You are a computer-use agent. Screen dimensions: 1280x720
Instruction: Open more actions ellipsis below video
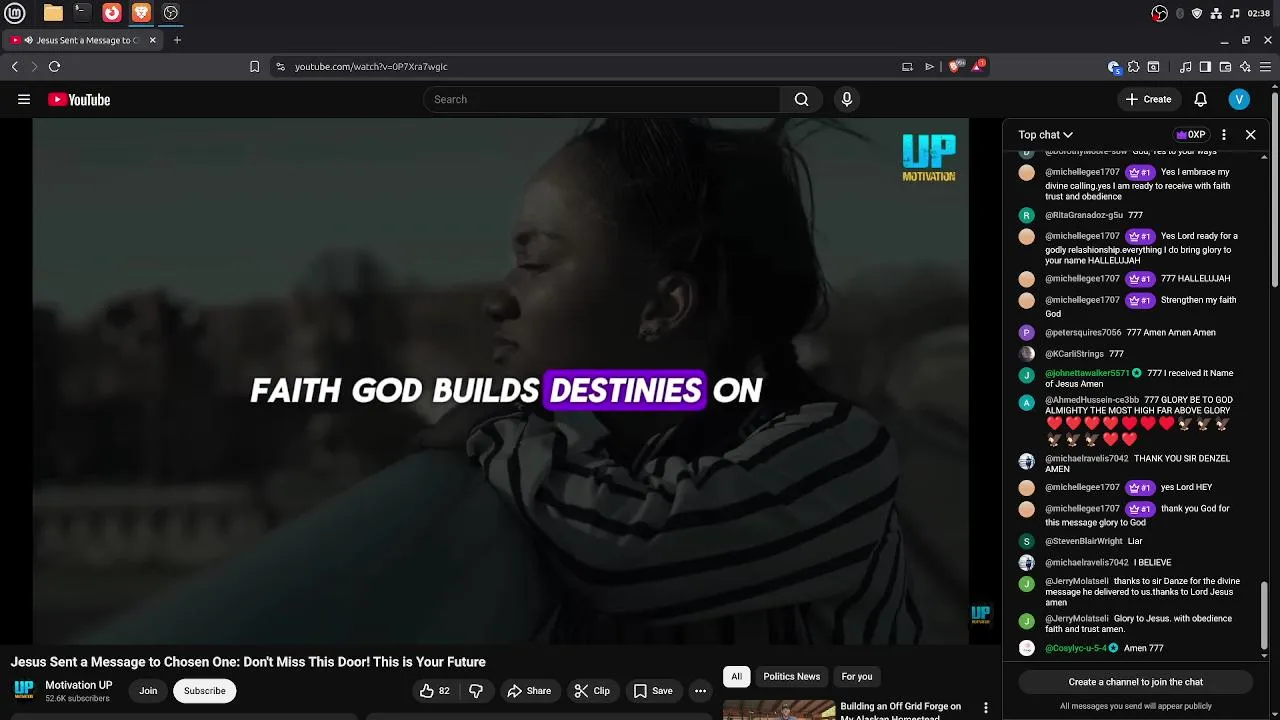click(x=700, y=691)
